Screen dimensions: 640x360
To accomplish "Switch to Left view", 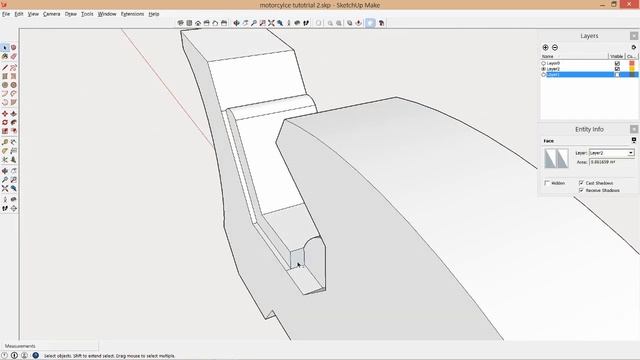I will click(224, 23).
